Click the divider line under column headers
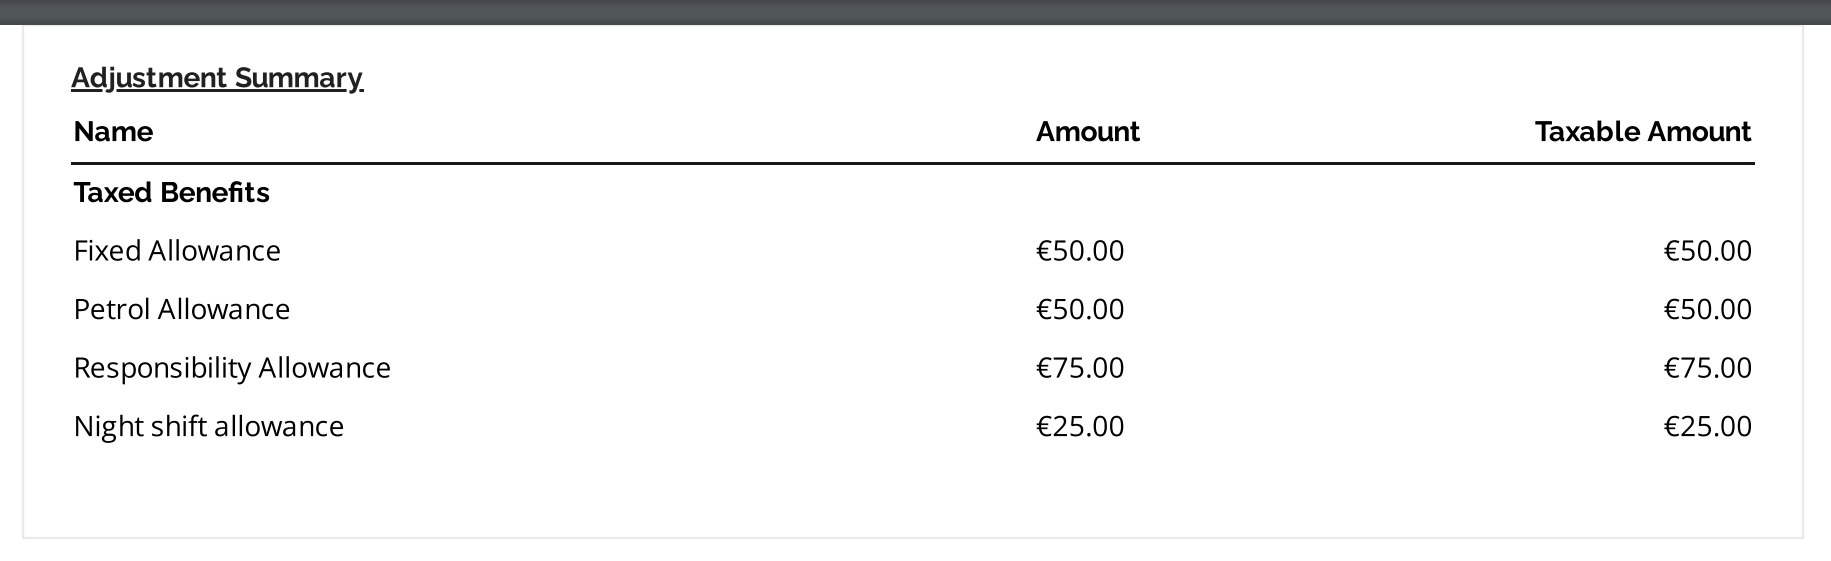Screen dimensions: 1831x561 (x=912, y=163)
